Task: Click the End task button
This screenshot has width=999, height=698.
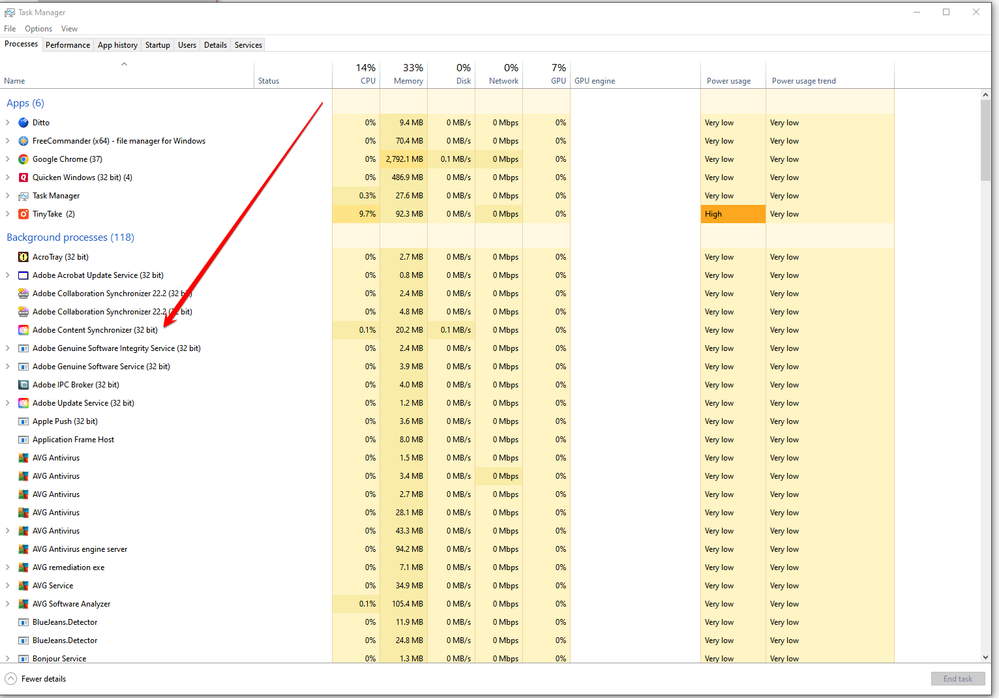Action: (958, 679)
